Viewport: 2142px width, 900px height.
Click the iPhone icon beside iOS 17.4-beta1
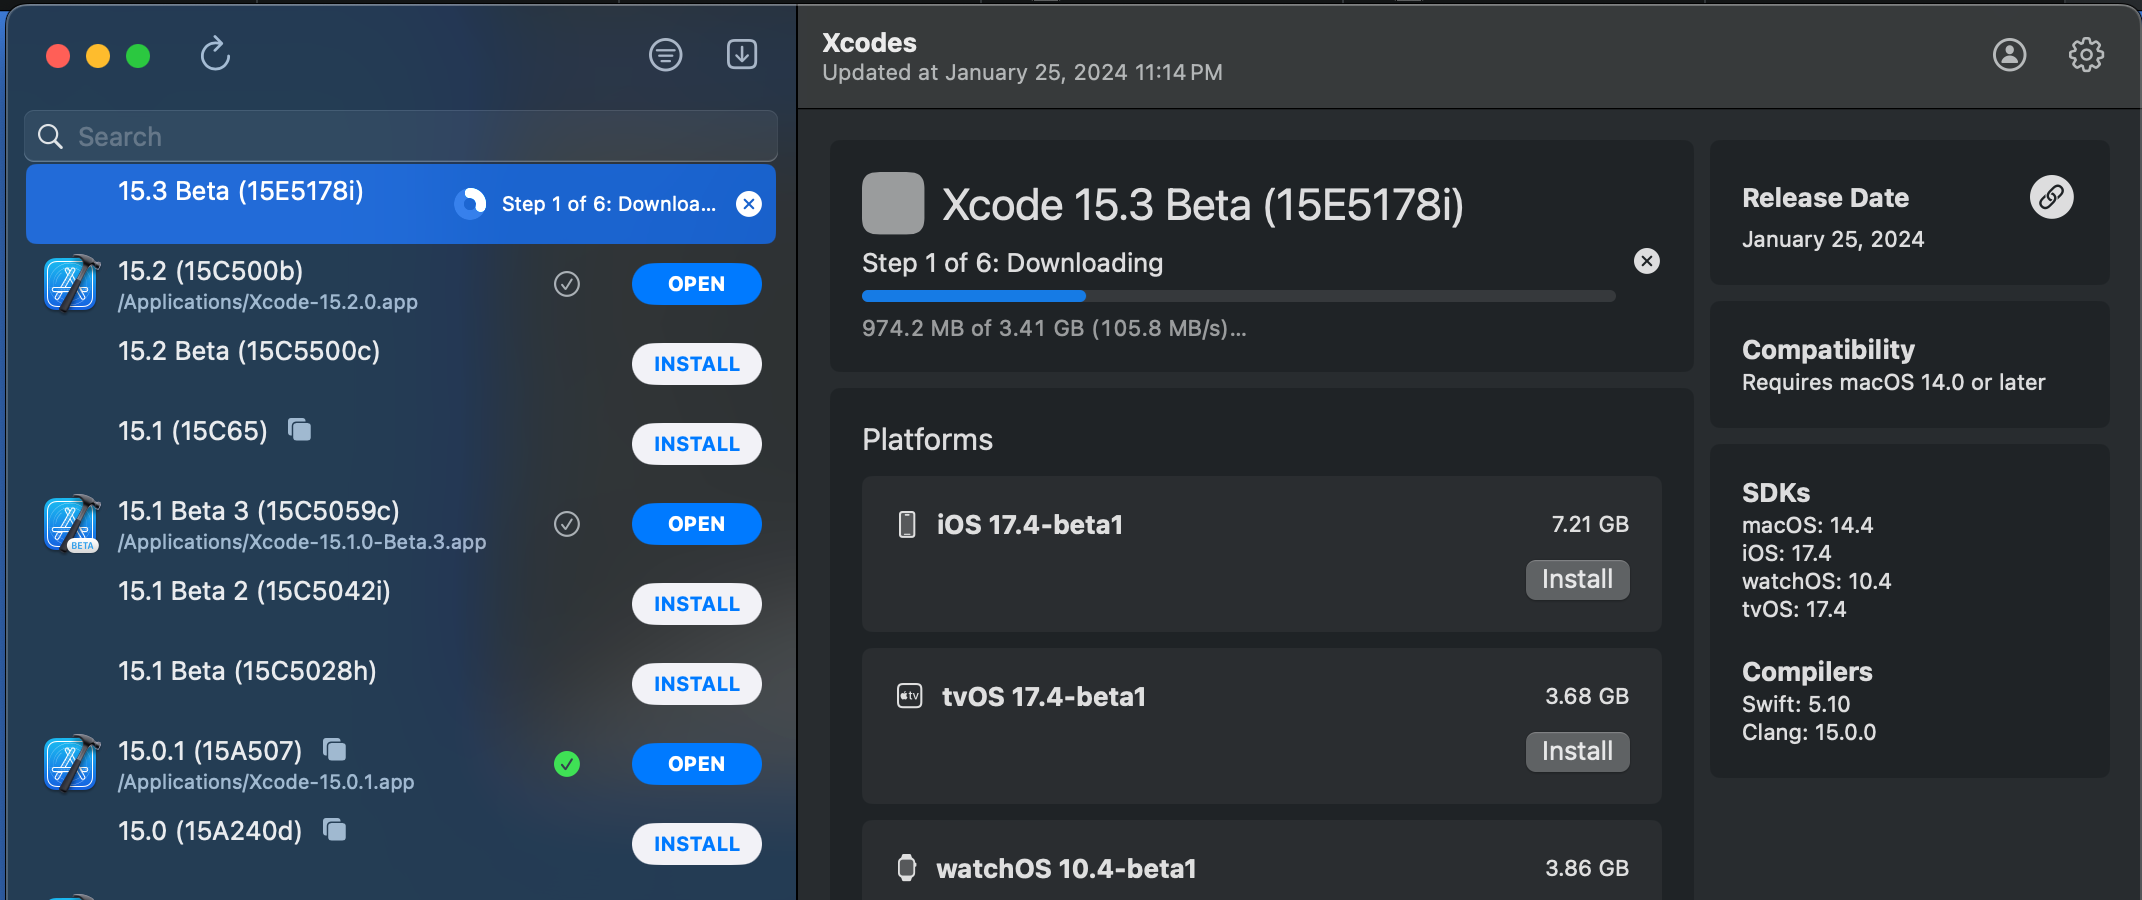coord(907,524)
